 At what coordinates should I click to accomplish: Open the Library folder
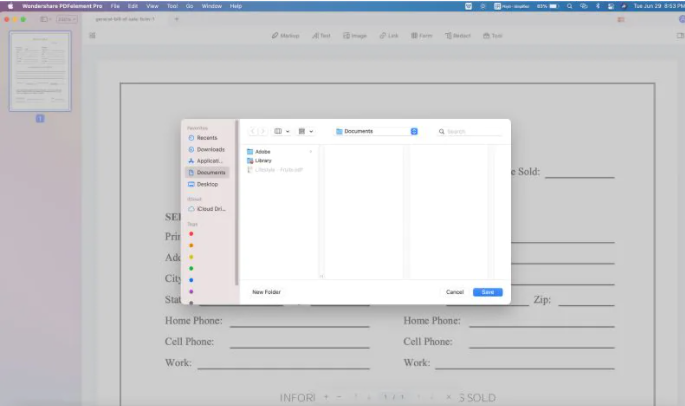click(263, 161)
